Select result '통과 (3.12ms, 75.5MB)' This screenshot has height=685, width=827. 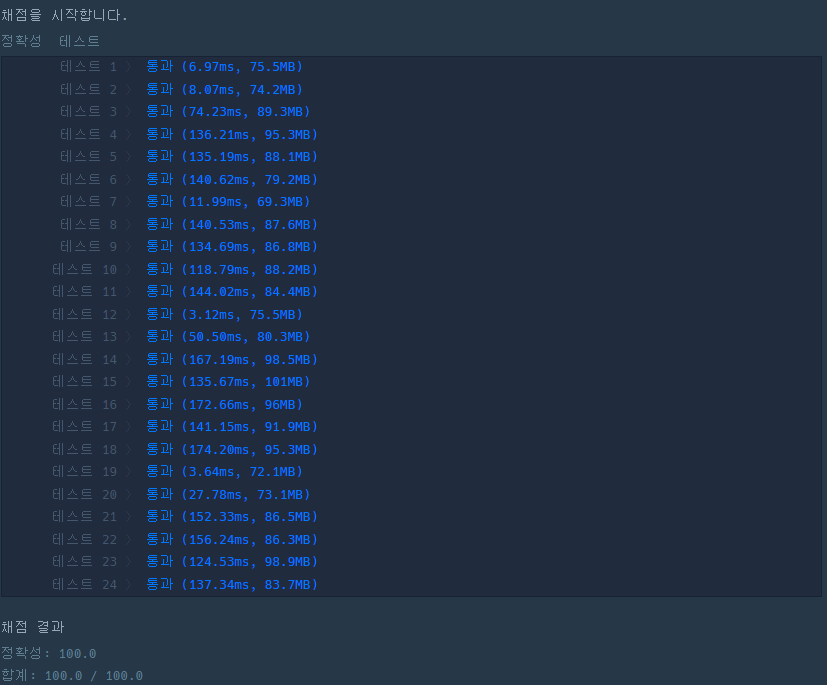224,314
